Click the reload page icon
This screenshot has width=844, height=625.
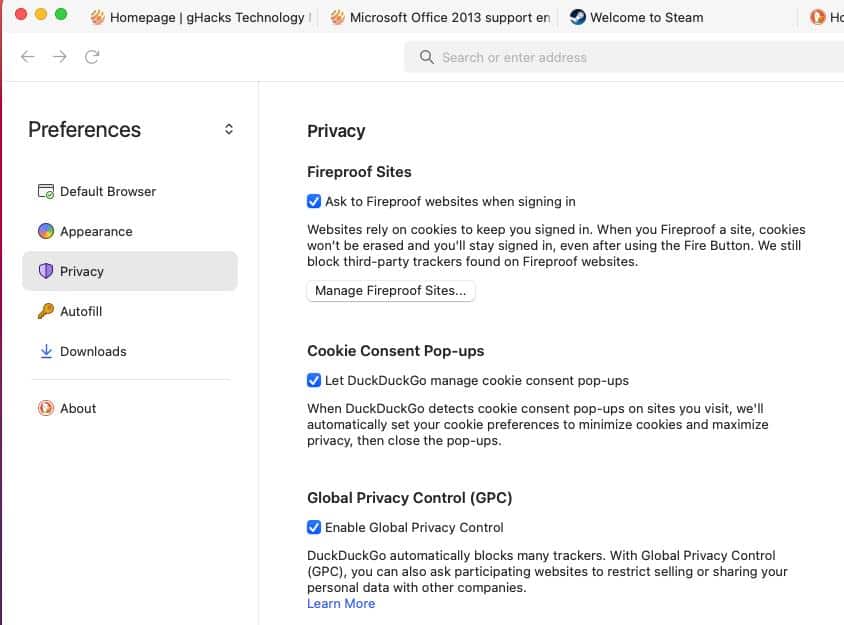click(92, 57)
